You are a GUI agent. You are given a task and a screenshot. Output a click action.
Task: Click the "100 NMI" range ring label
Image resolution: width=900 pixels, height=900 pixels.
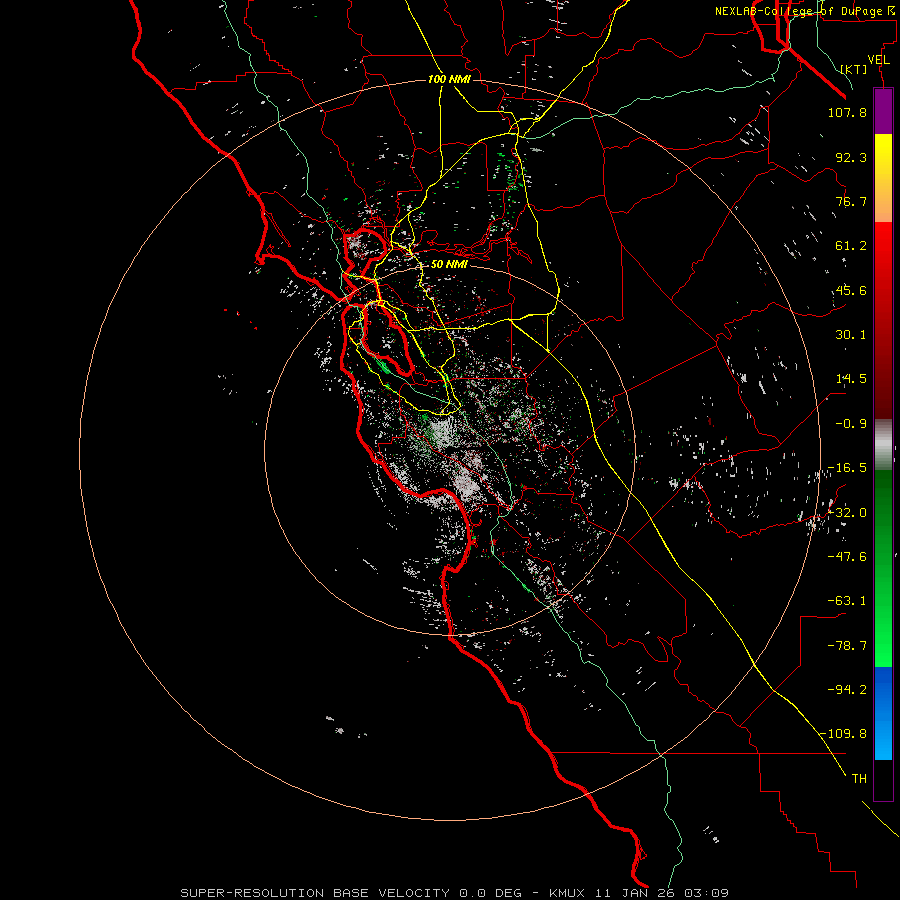(x=449, y=79)
